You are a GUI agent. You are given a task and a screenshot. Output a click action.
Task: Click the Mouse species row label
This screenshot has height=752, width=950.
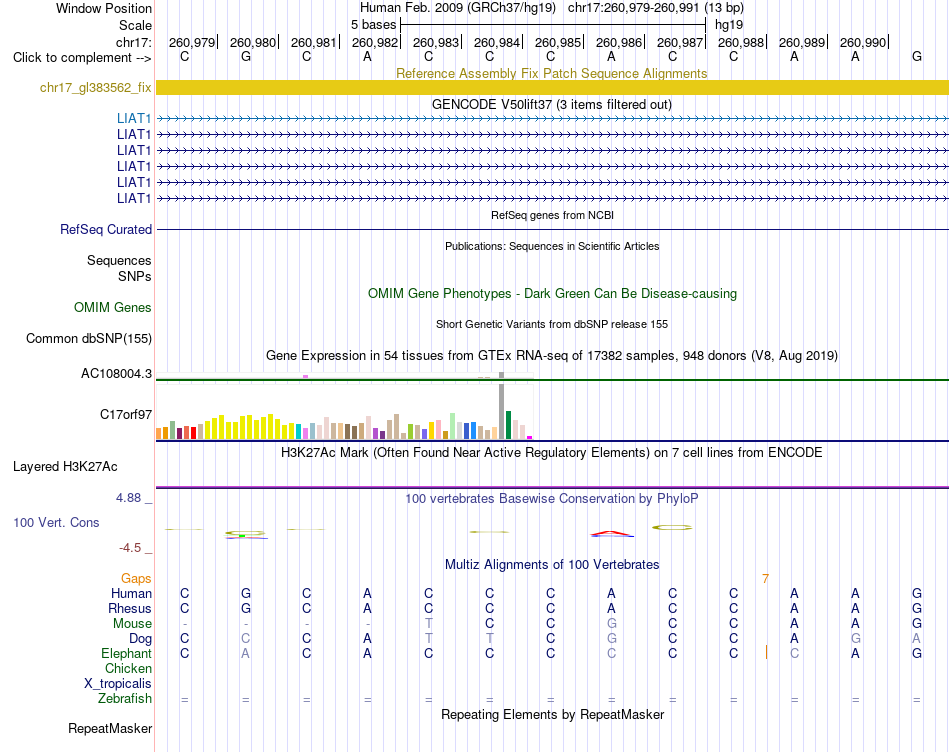[x=132, y=624]
